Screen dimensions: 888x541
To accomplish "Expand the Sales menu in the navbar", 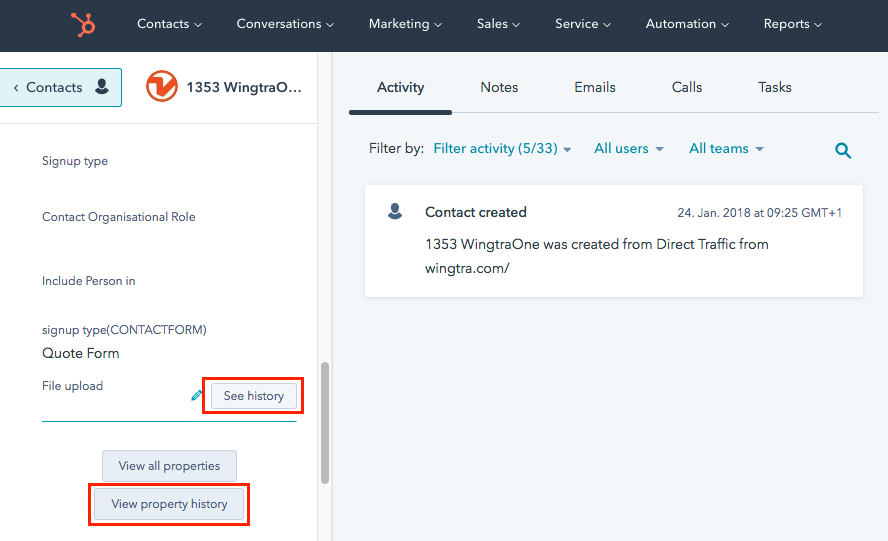I will pos(498,24).
